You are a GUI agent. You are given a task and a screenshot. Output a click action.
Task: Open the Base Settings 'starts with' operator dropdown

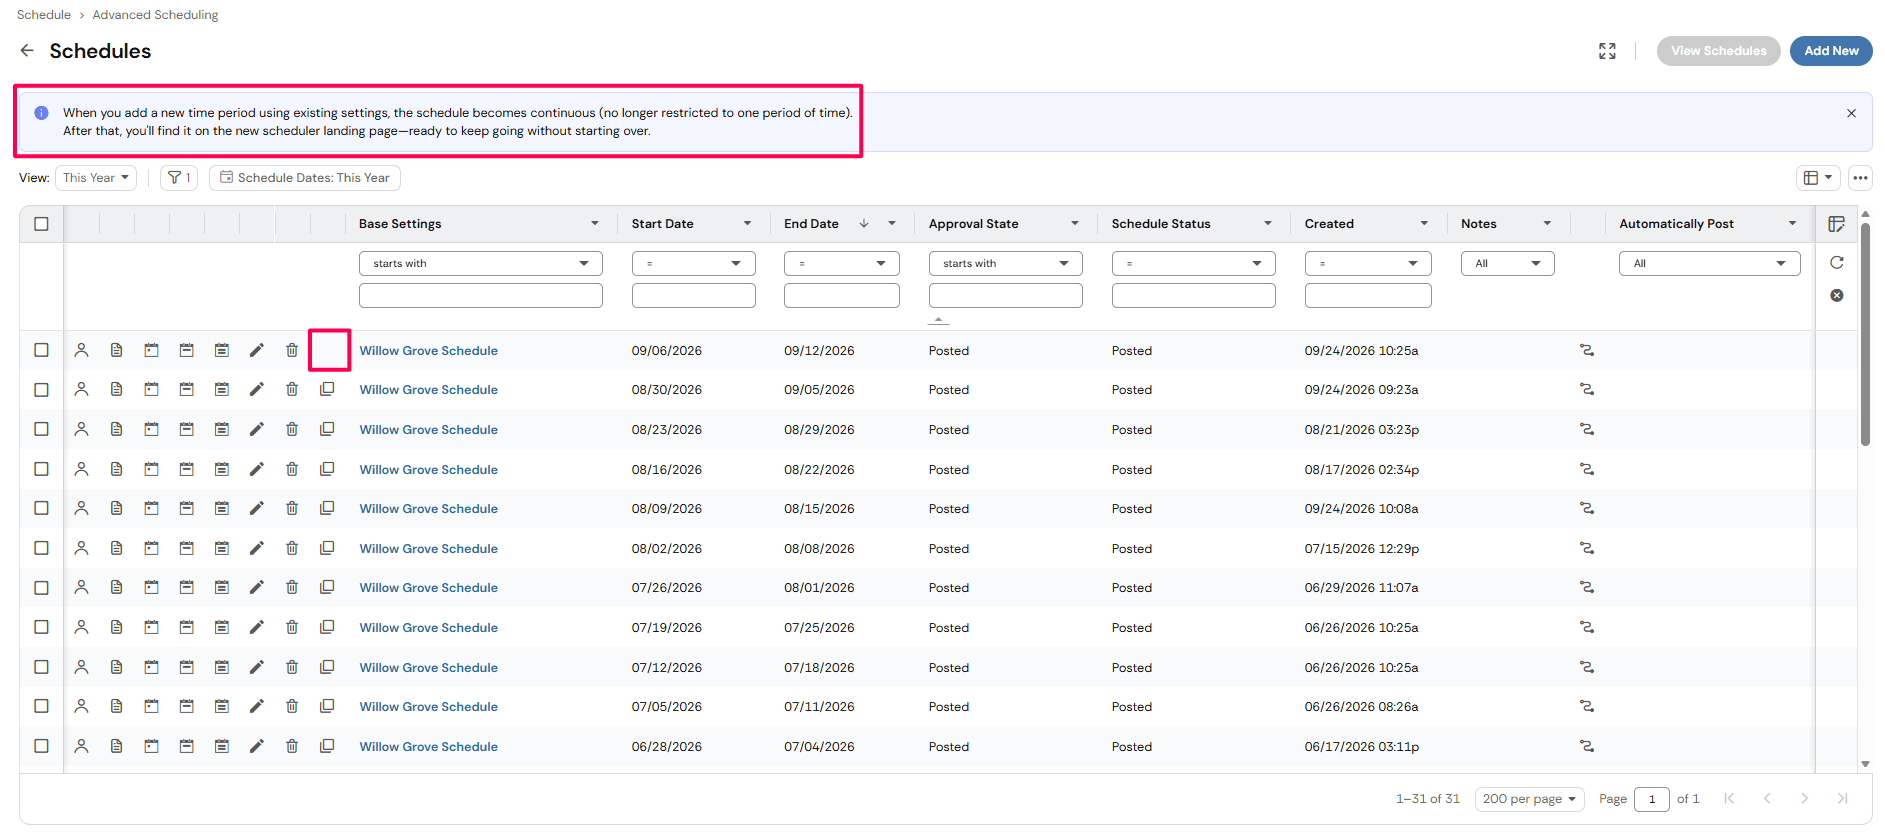coord(480,263)
